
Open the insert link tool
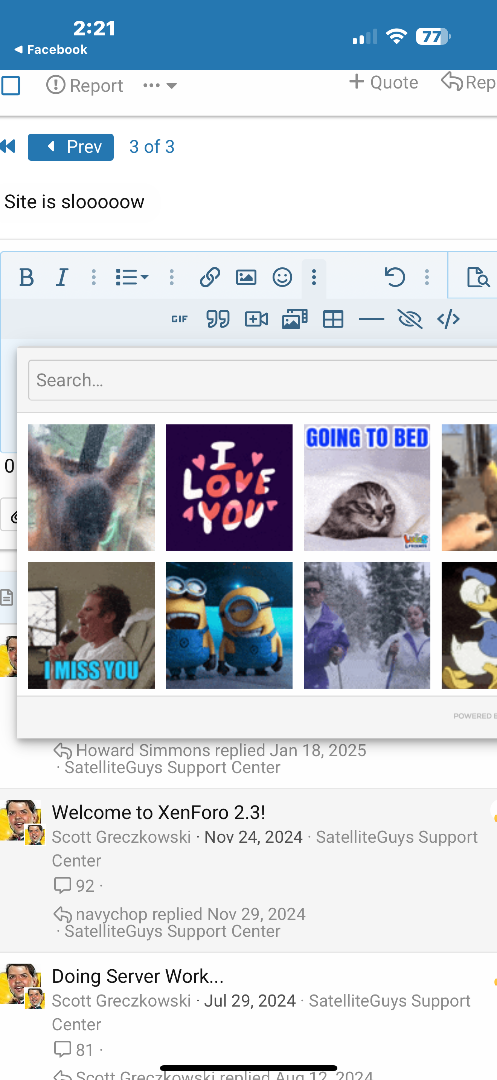pos(209,278)
